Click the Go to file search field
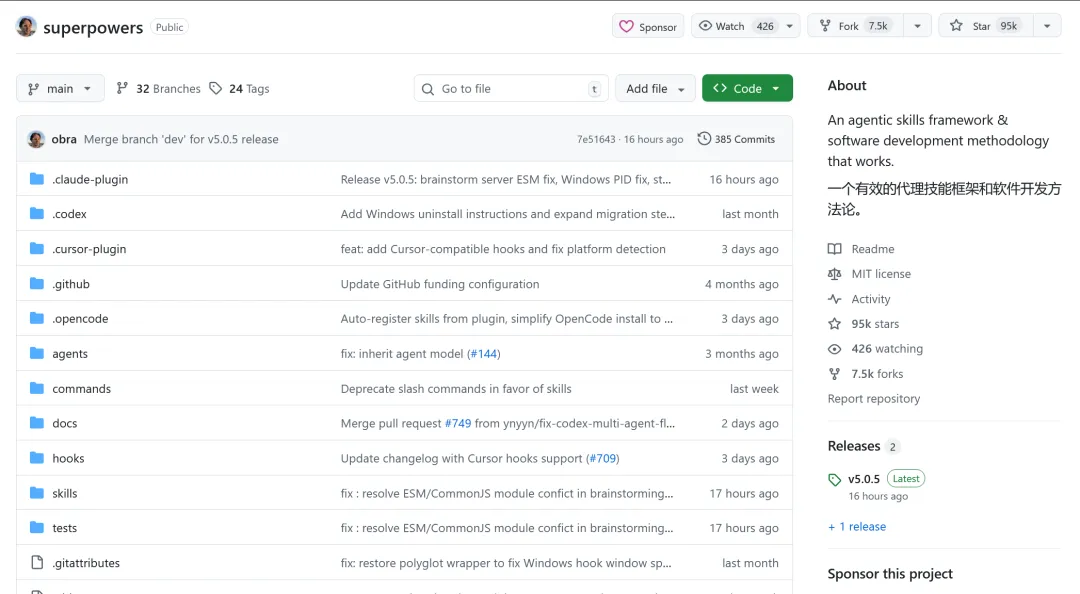 coord(510,89)
